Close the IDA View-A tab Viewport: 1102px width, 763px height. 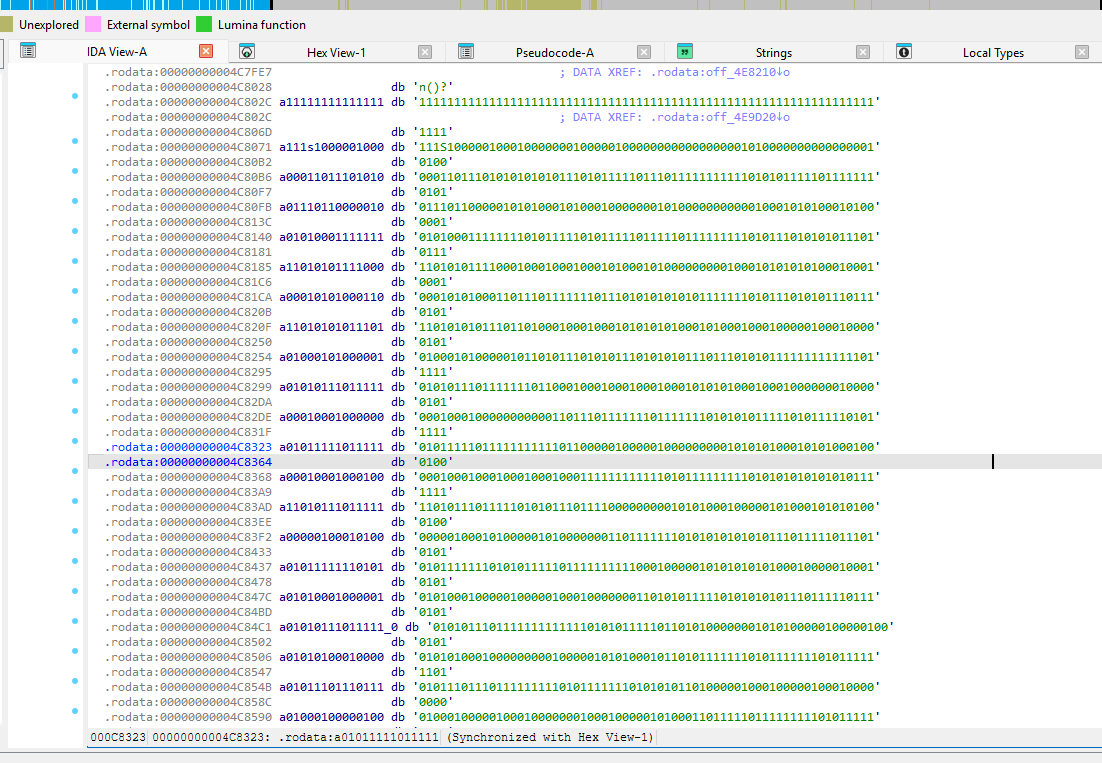[x=206, y=51]
